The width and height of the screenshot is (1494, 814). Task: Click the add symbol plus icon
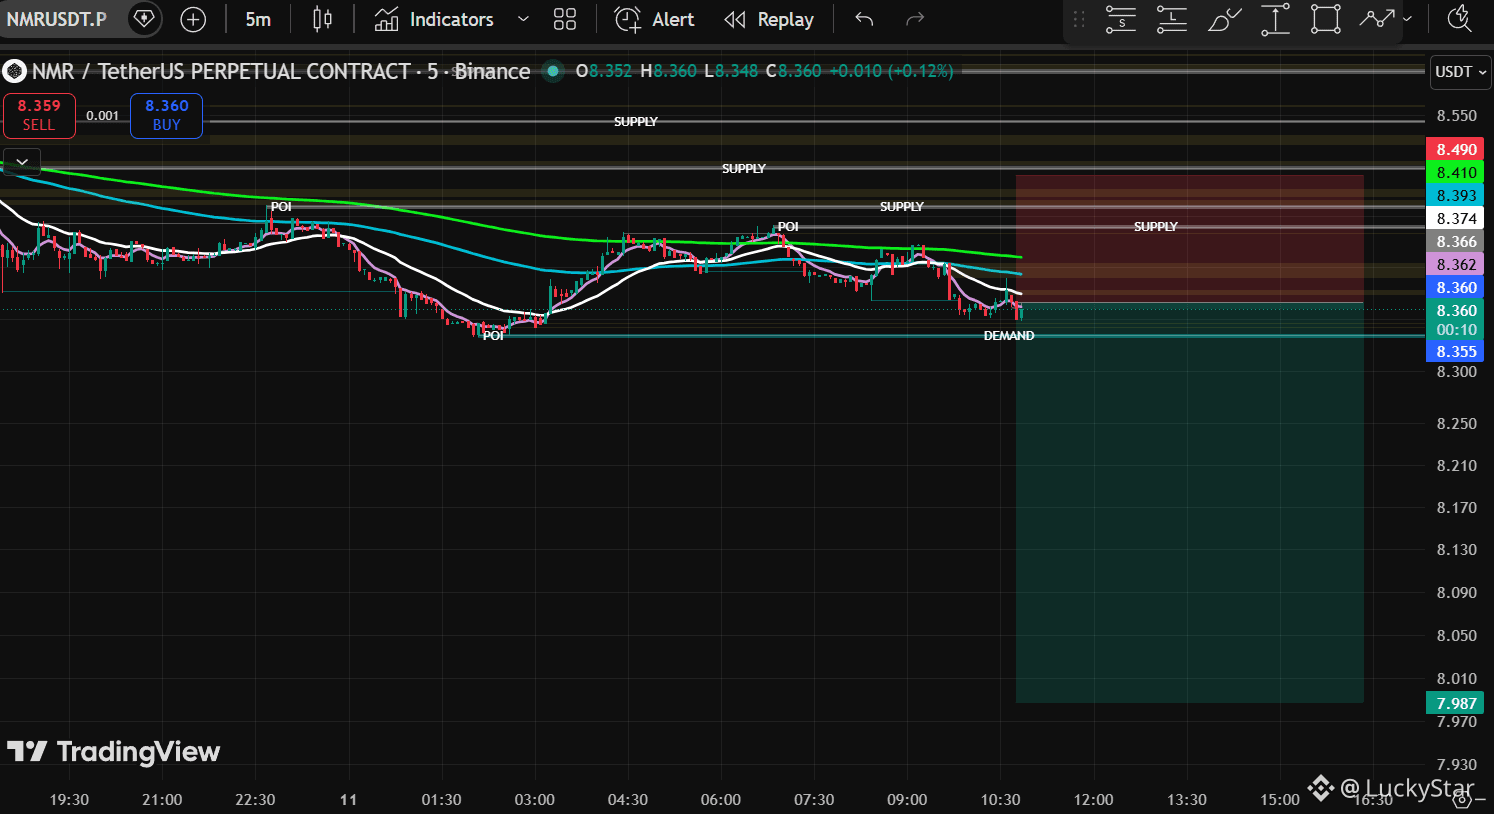coord(193,19)
